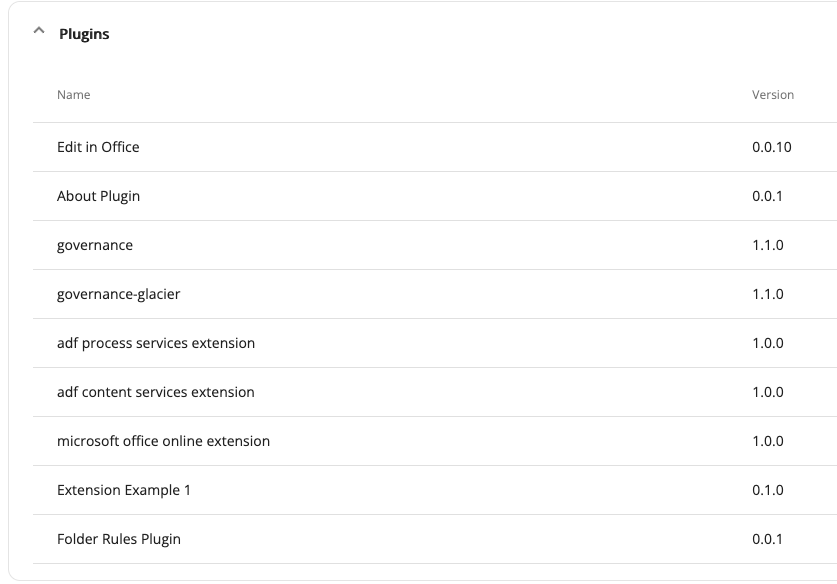The width and height of the screenshot is (837, 584).
Task: Click the Version column header
Action: tap(772, 94)
